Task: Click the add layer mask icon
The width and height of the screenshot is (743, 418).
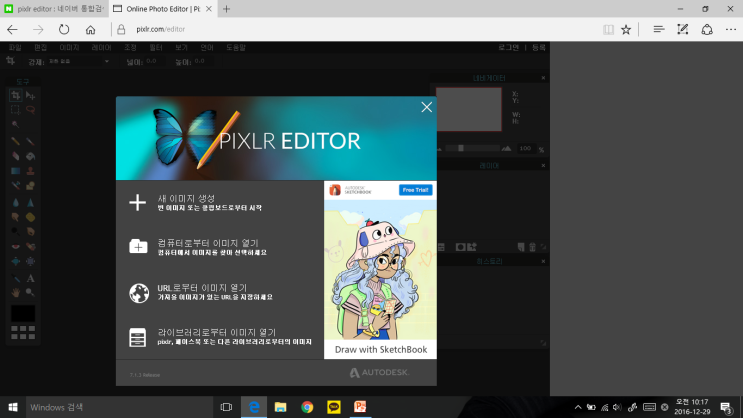Action: 460,247
